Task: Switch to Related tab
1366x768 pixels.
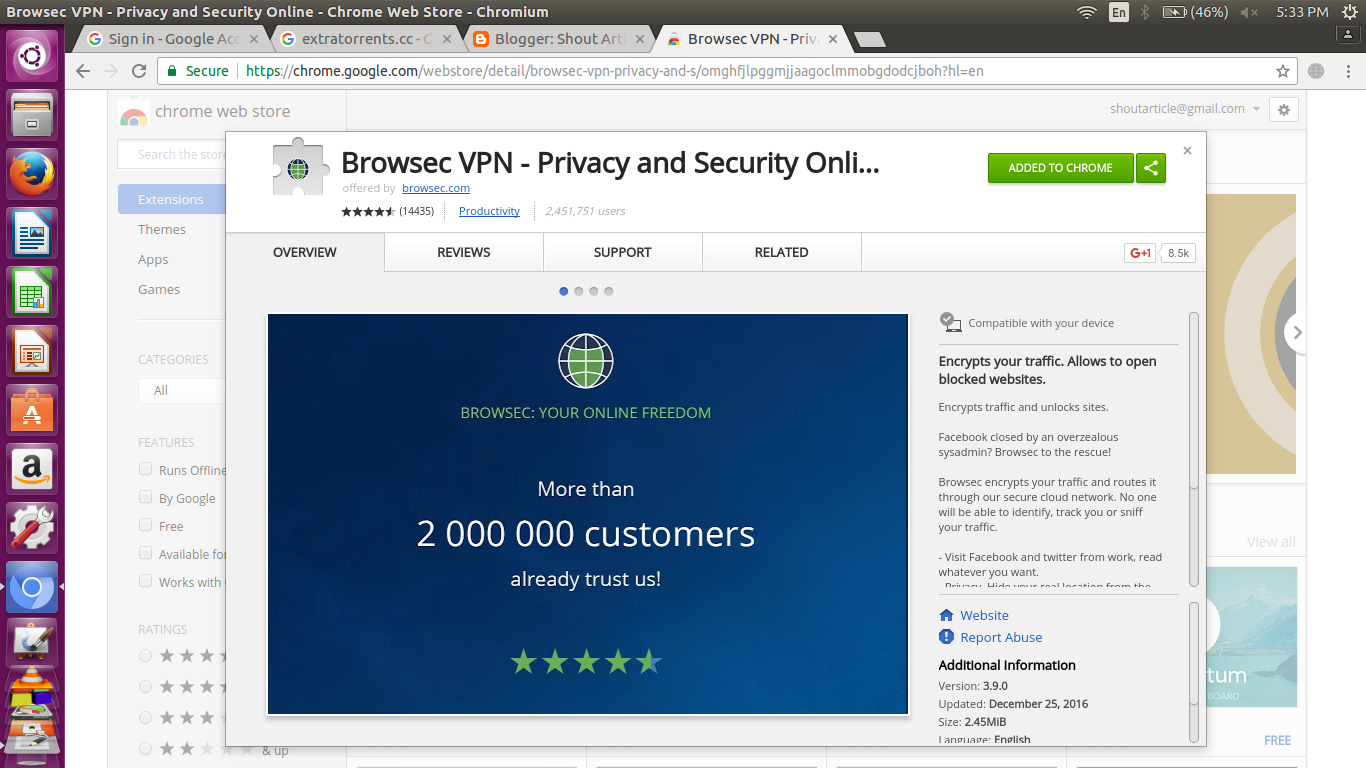Action: point(781,252)
